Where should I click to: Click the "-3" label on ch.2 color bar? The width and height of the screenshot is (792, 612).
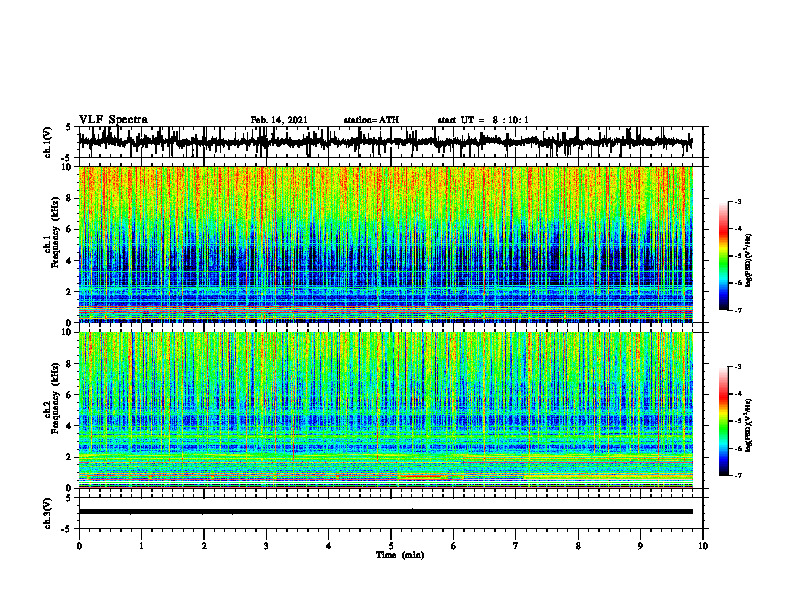[x=738, y=367]
